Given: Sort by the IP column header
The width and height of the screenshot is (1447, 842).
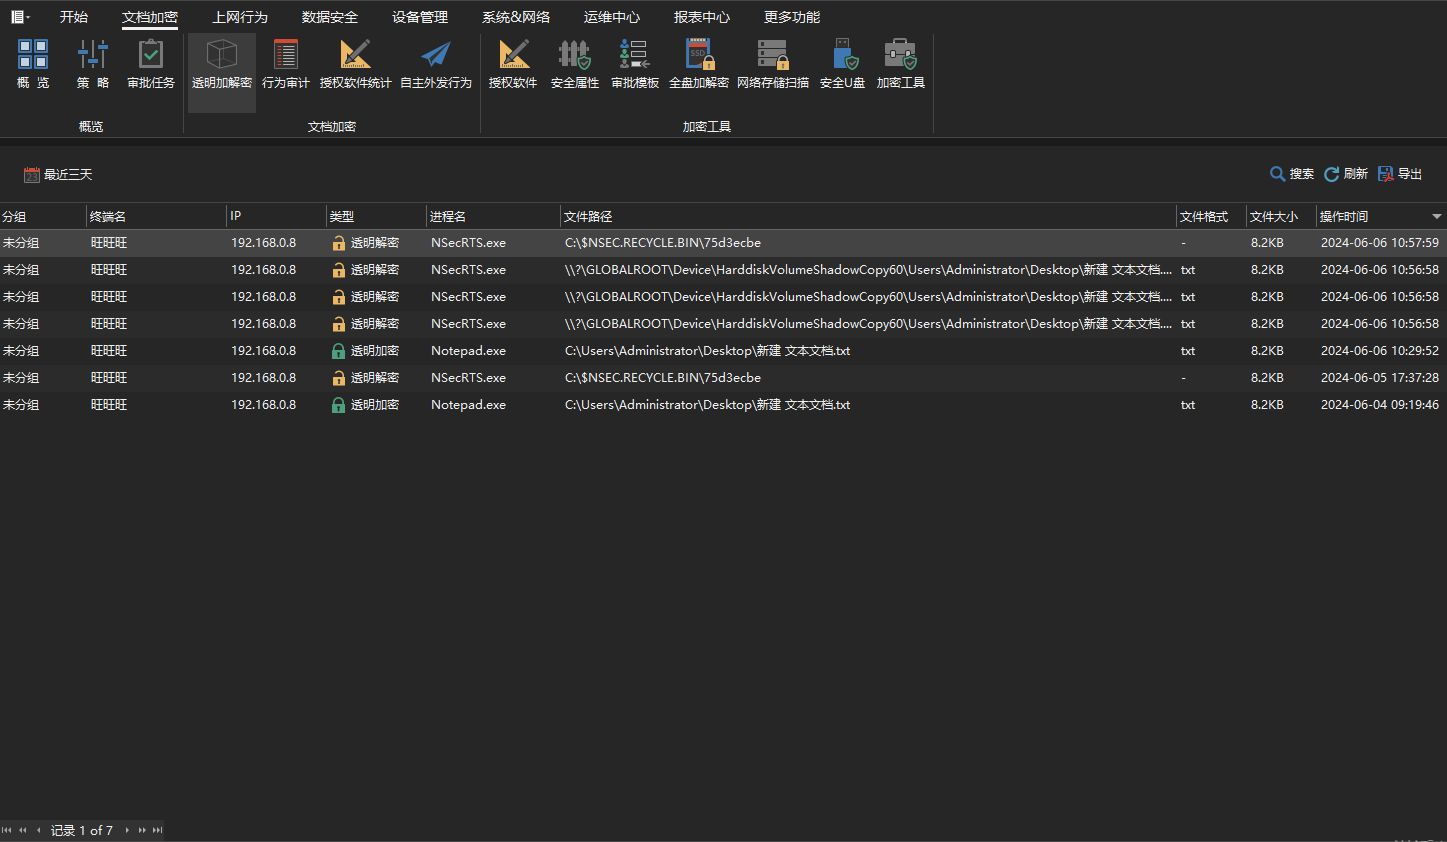Looking at the screenshot, I should point(276,216).
